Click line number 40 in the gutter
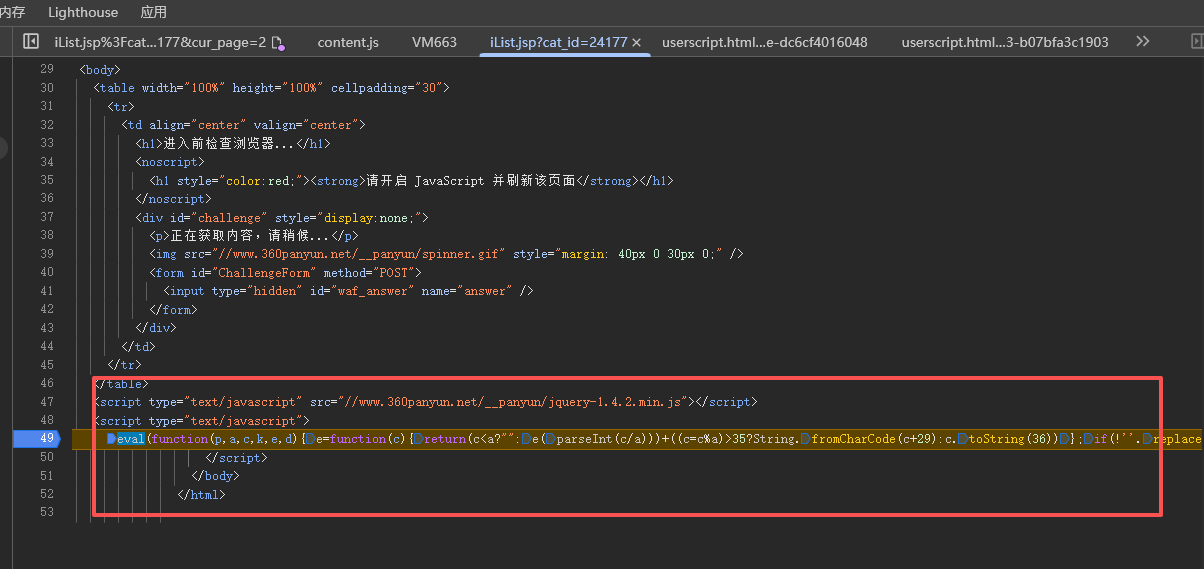 click(x=47, y=273)
